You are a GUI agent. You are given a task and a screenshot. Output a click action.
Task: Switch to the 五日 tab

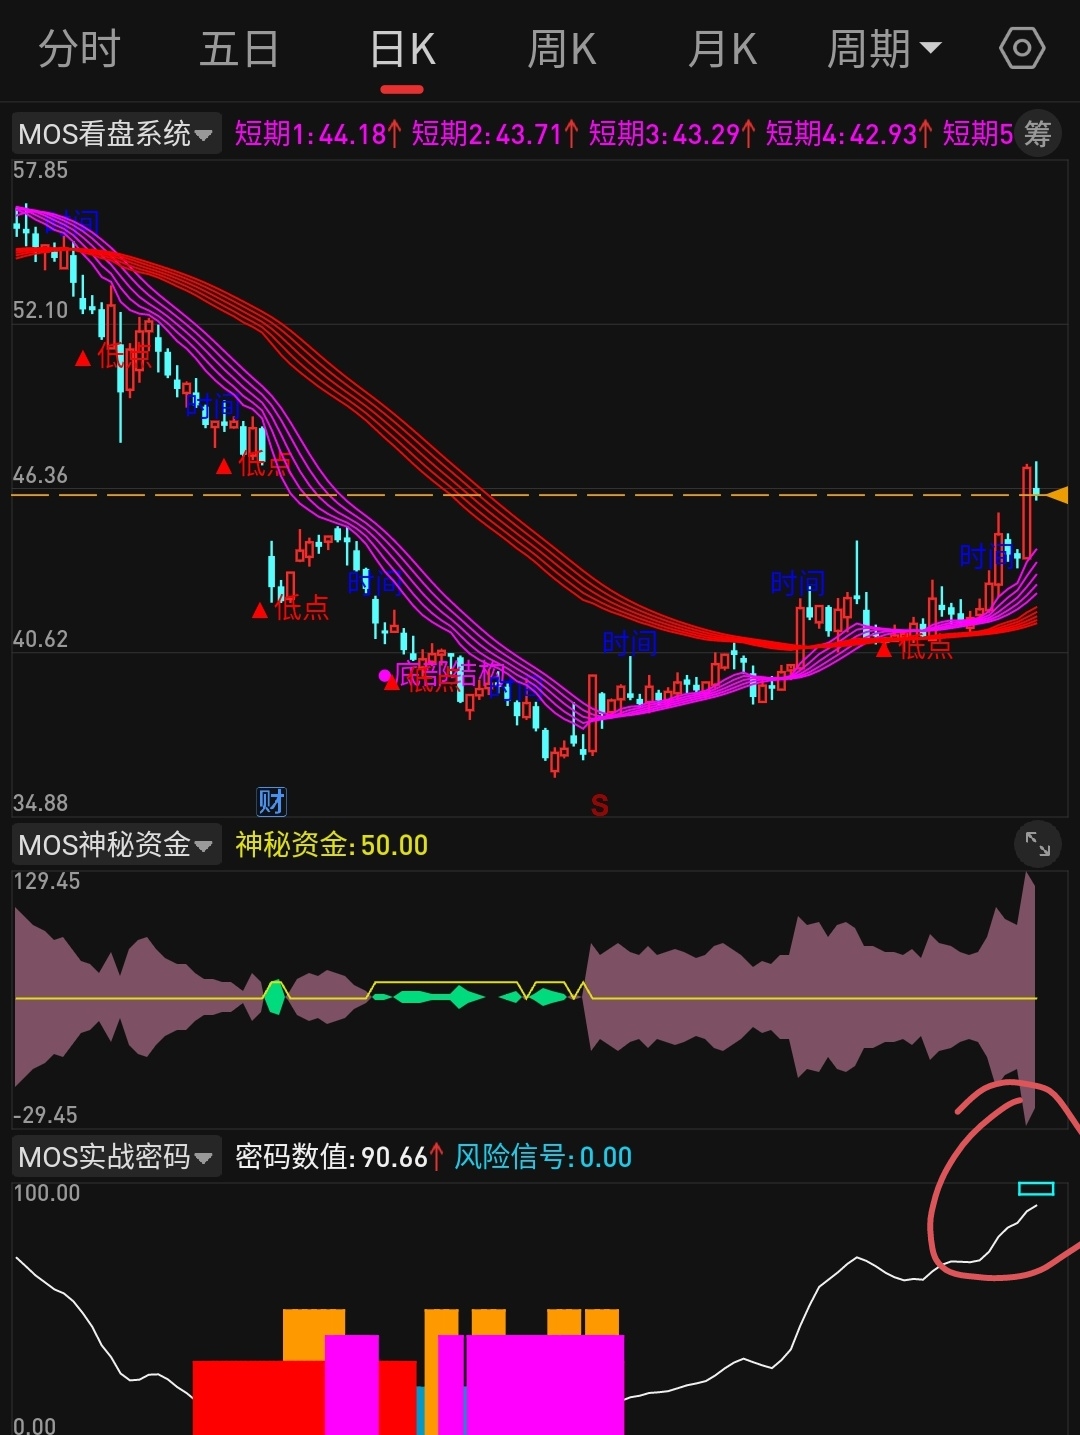point(239,49)
